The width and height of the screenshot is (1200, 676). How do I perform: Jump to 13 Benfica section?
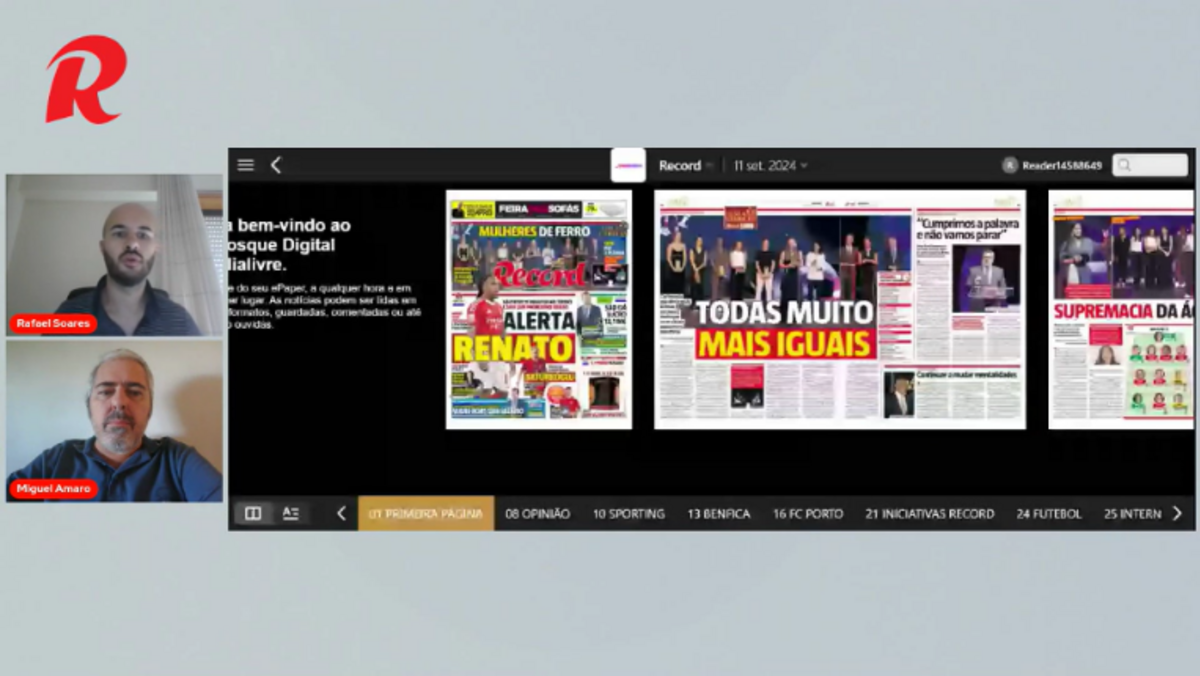(718, 513)
